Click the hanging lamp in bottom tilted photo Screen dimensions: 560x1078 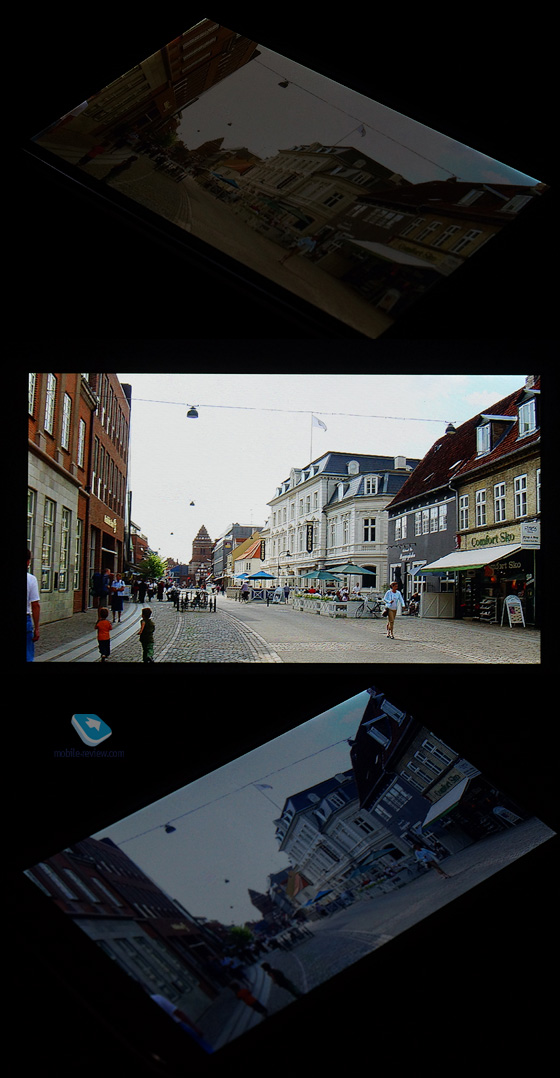(169, 828)
